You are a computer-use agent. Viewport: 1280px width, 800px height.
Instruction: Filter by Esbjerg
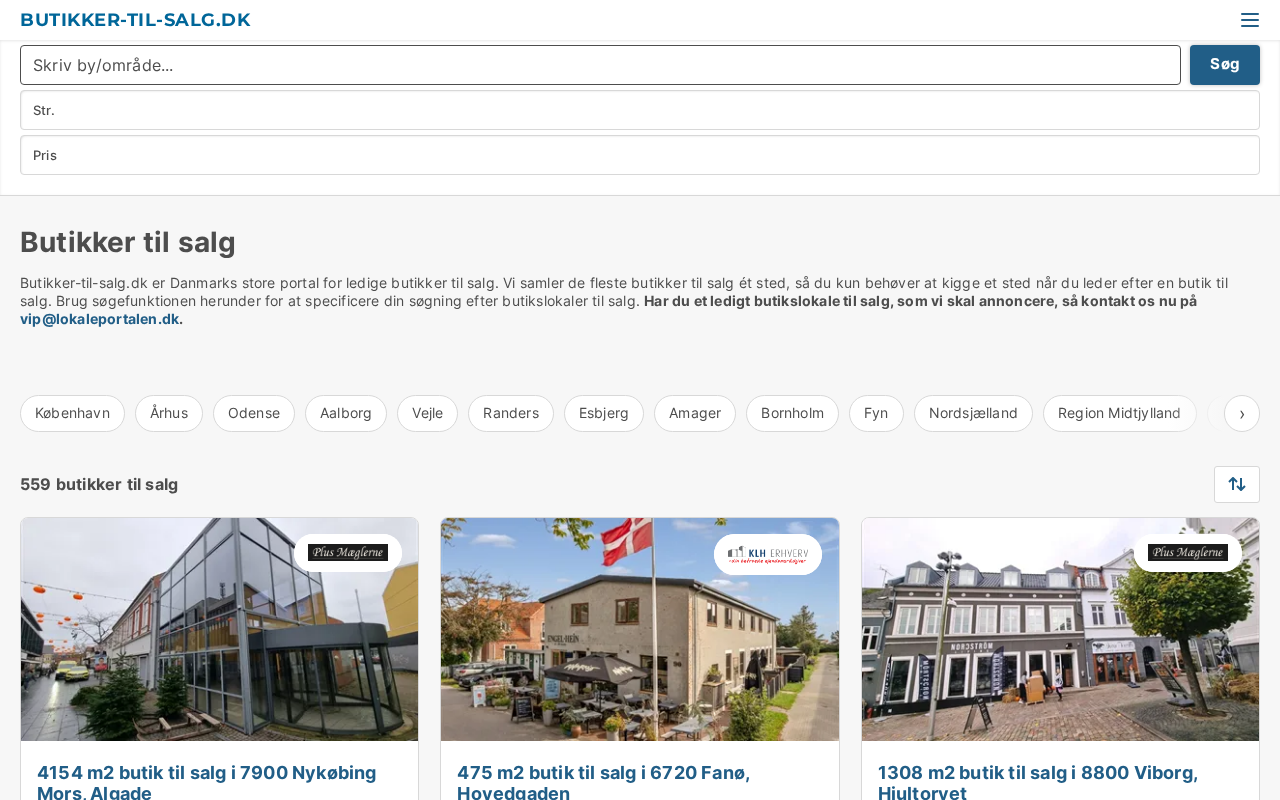tap(604, 413)
